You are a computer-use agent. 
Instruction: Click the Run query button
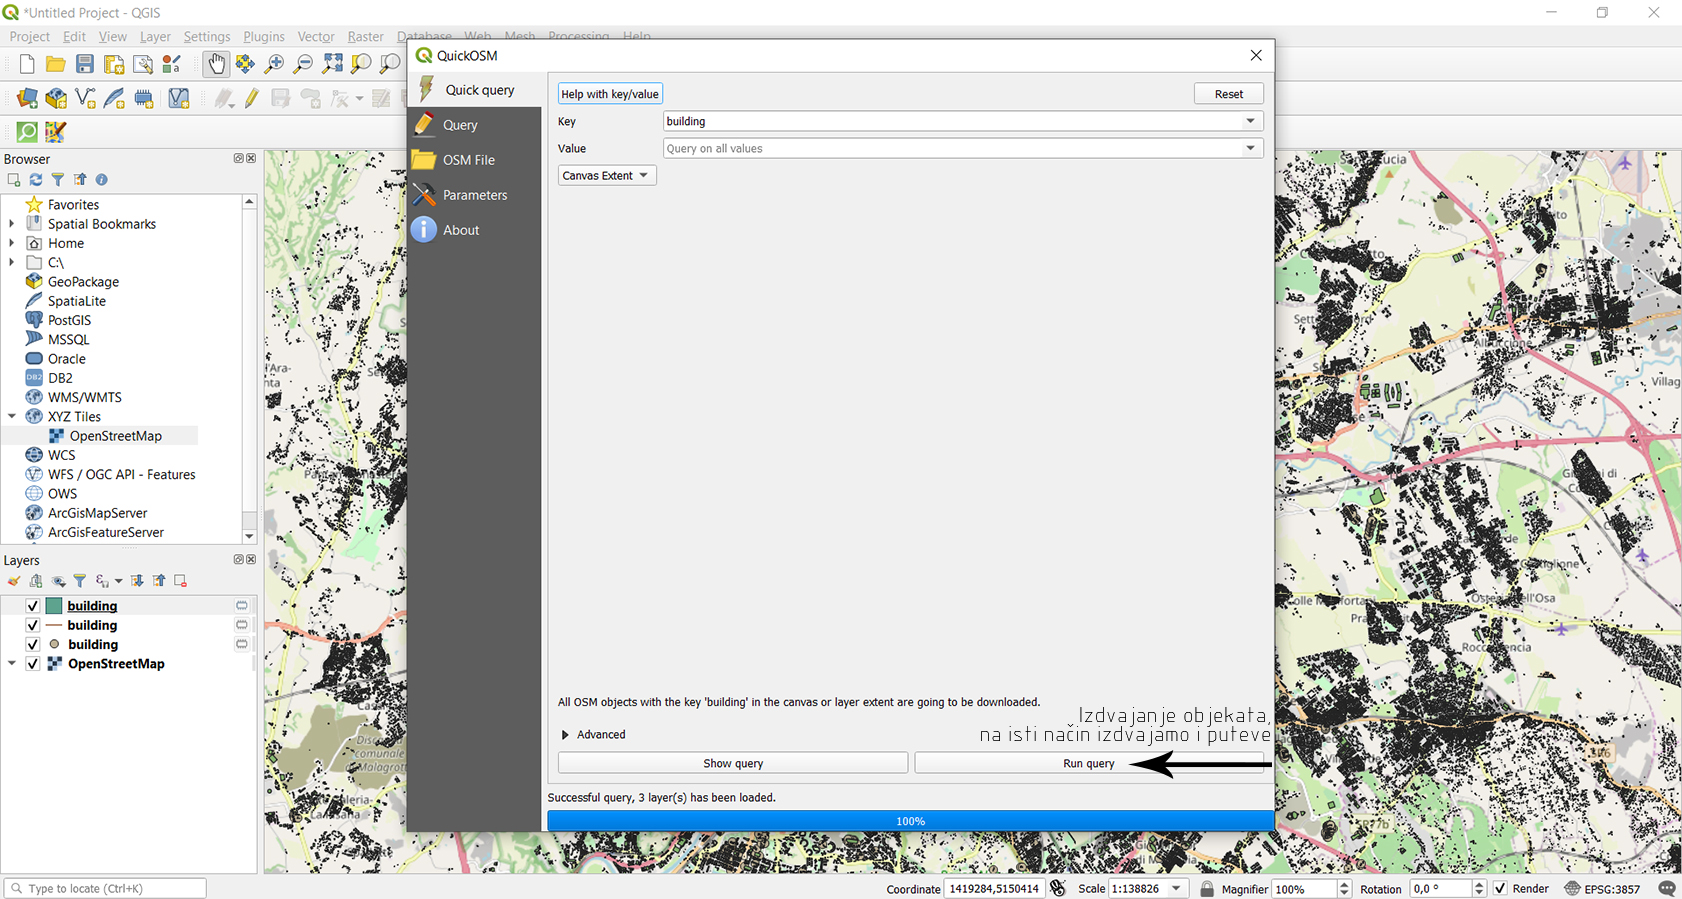pos(1089,763)
